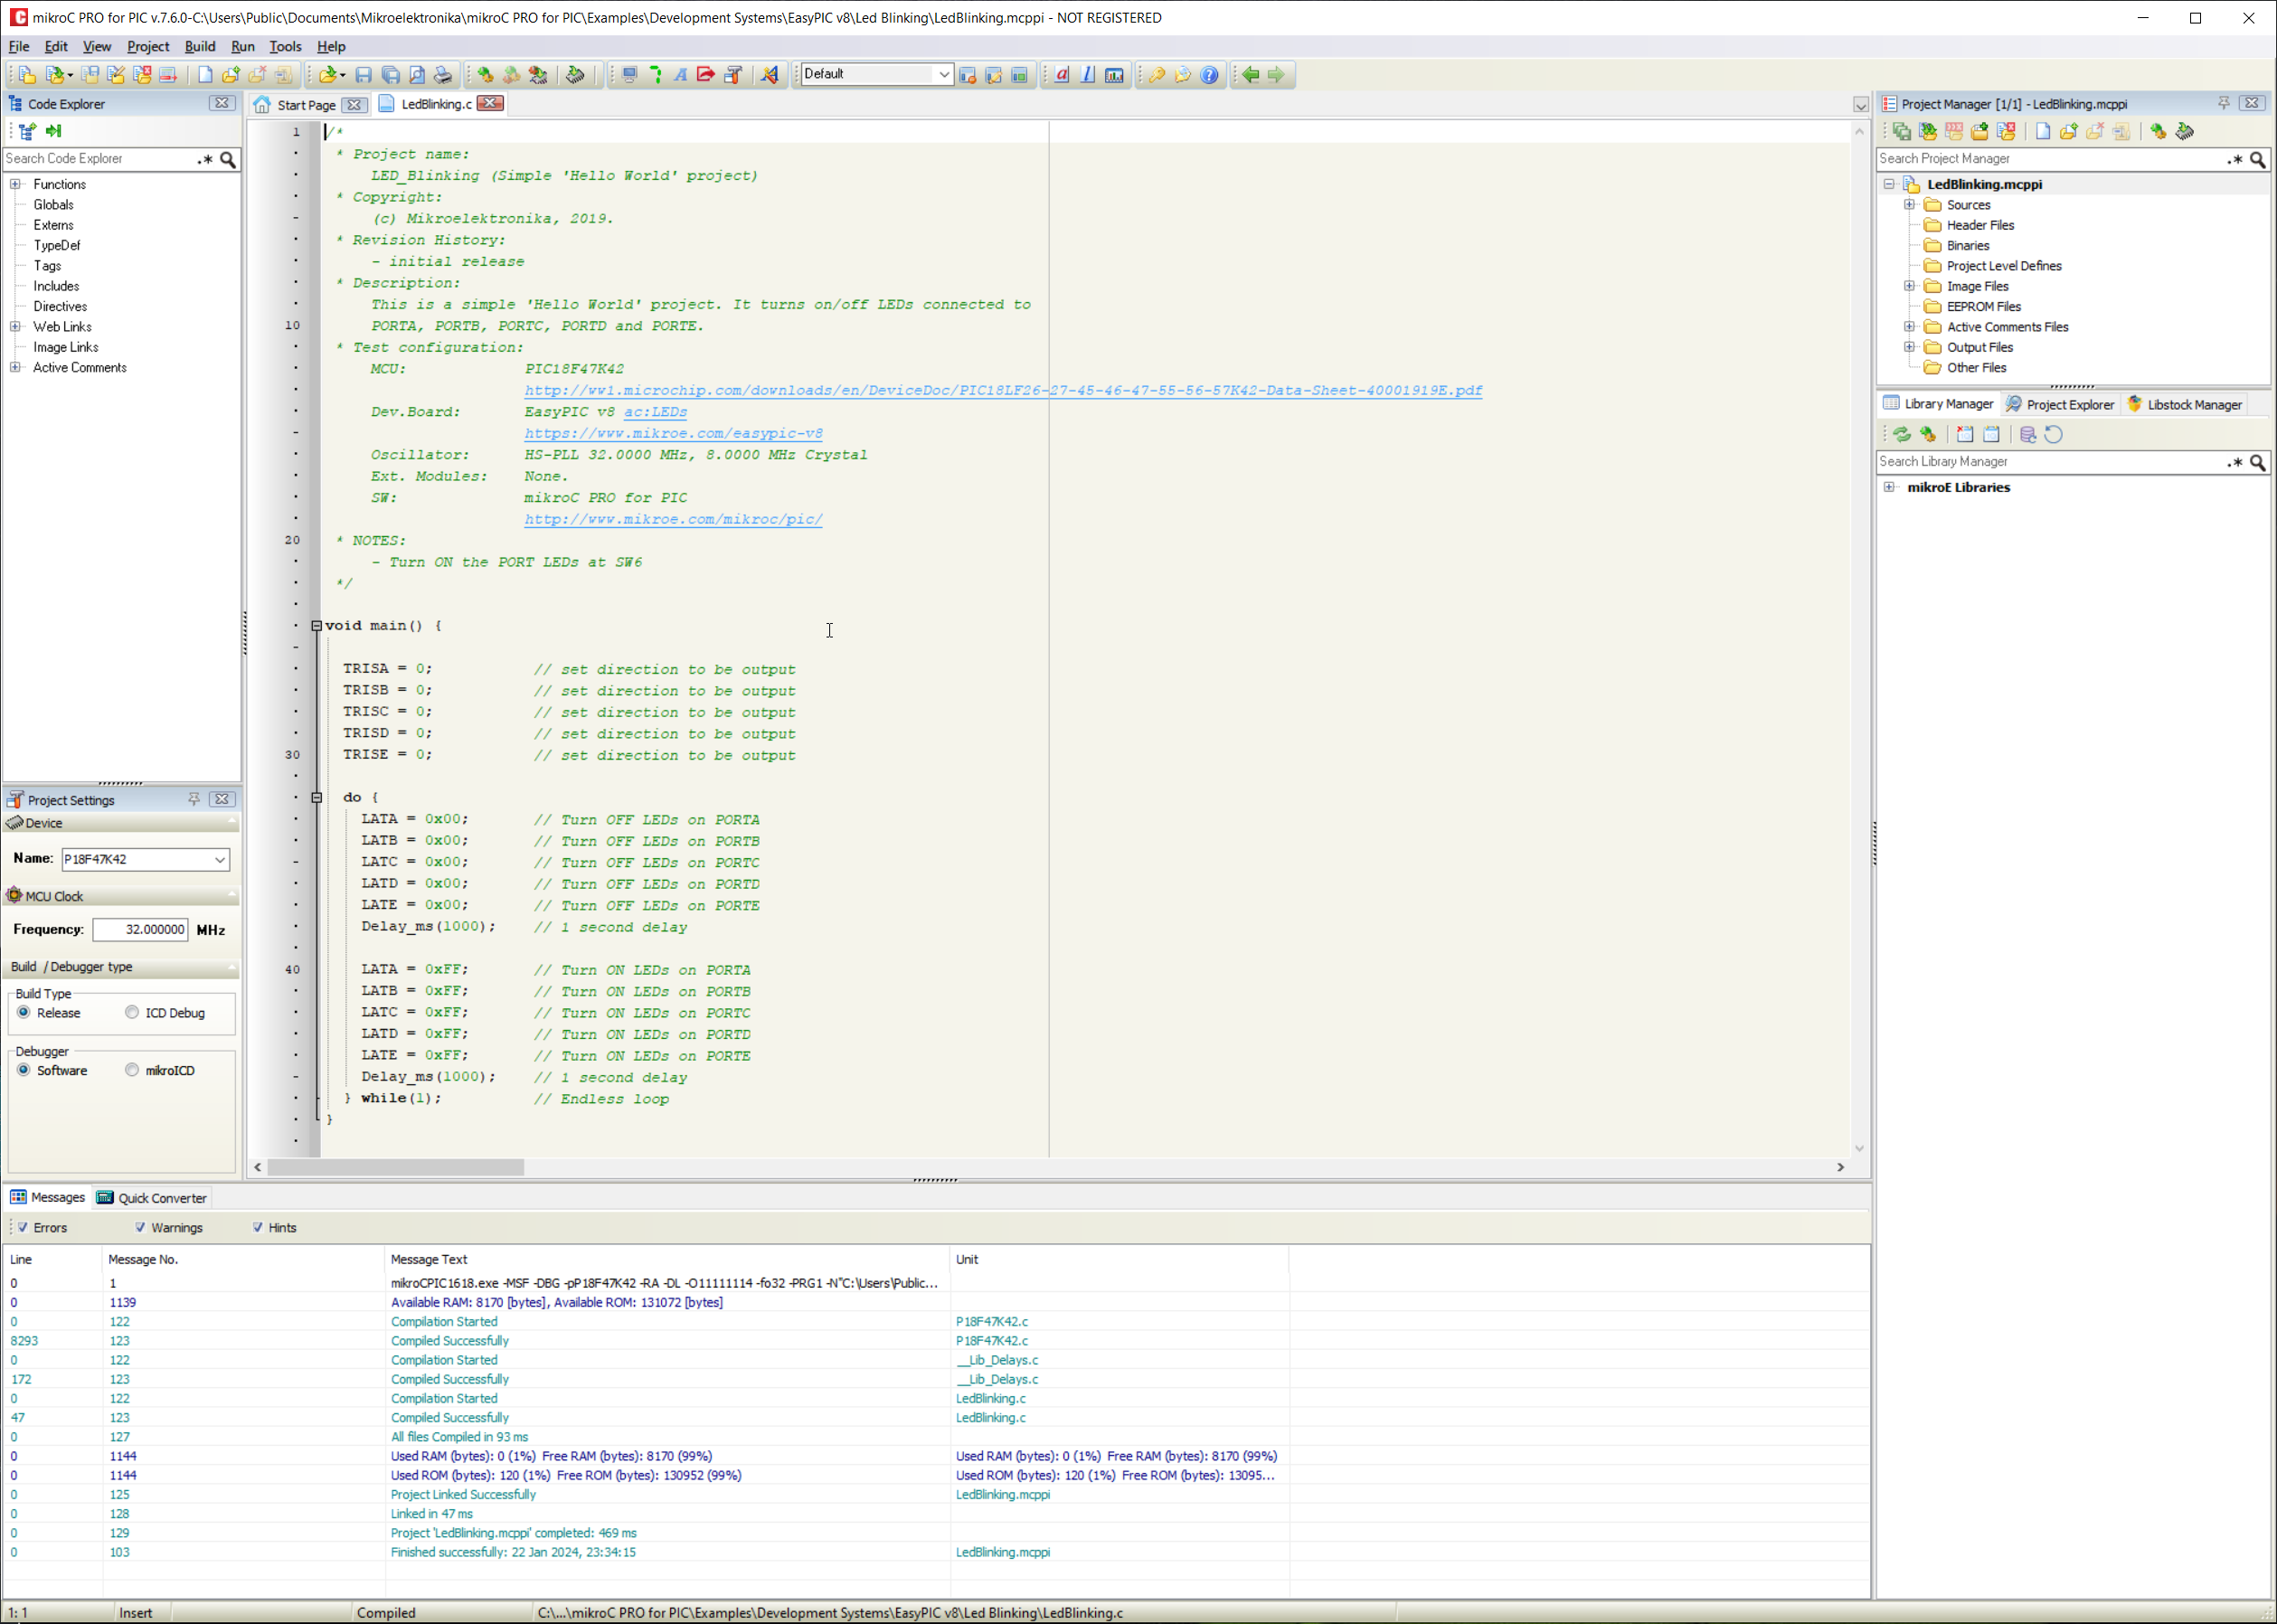Screen dimensions: 2277x1624
Task: Expand the Functions node in Code Explorer
Action: [x=15, y=184]
